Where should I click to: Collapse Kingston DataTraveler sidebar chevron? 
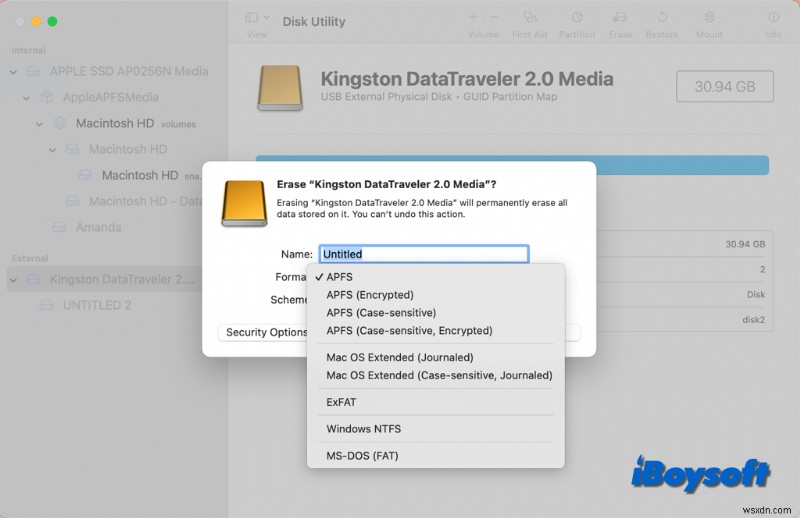click(x=14, y=280)
